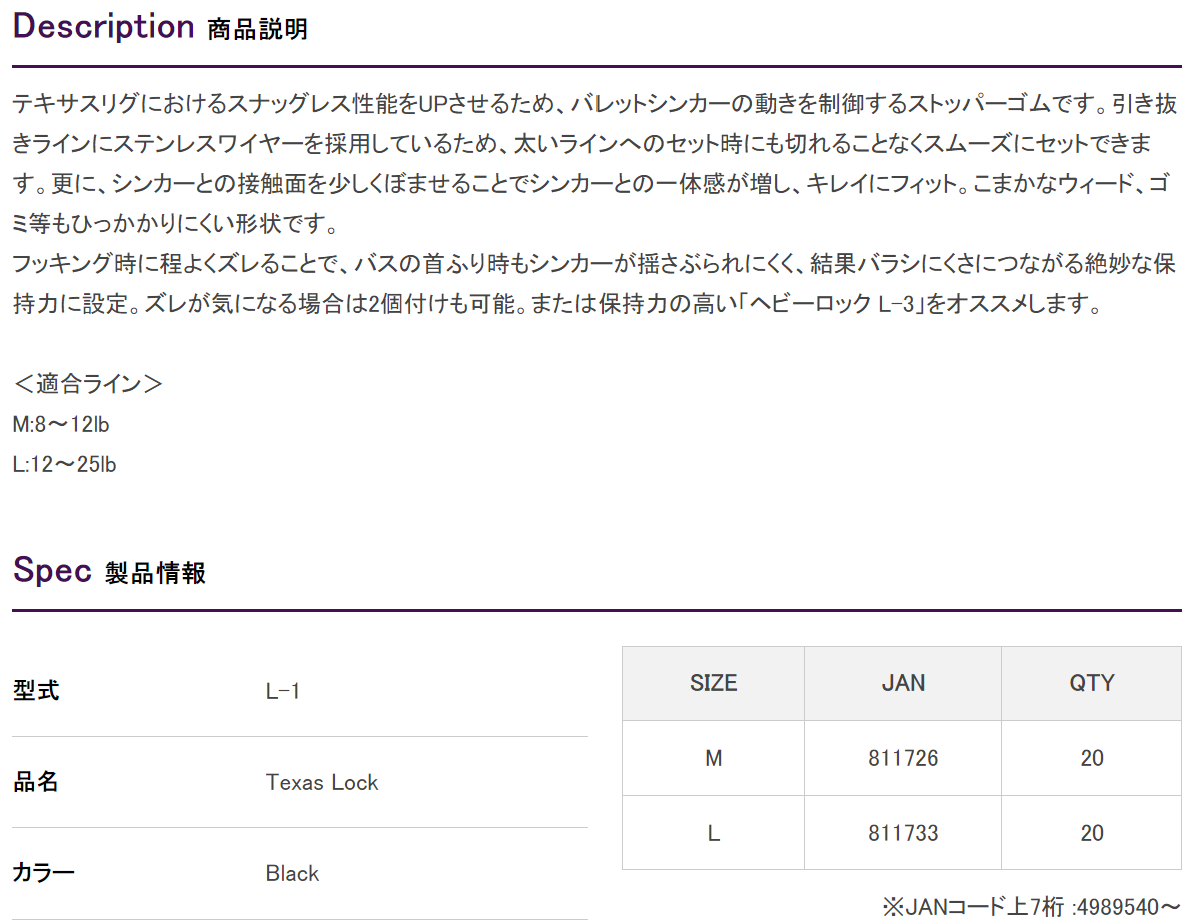This screenshot has height=924, width=1190.
Task: Click size M table cell
Action: pyautogui.click(x=713, y=758)
